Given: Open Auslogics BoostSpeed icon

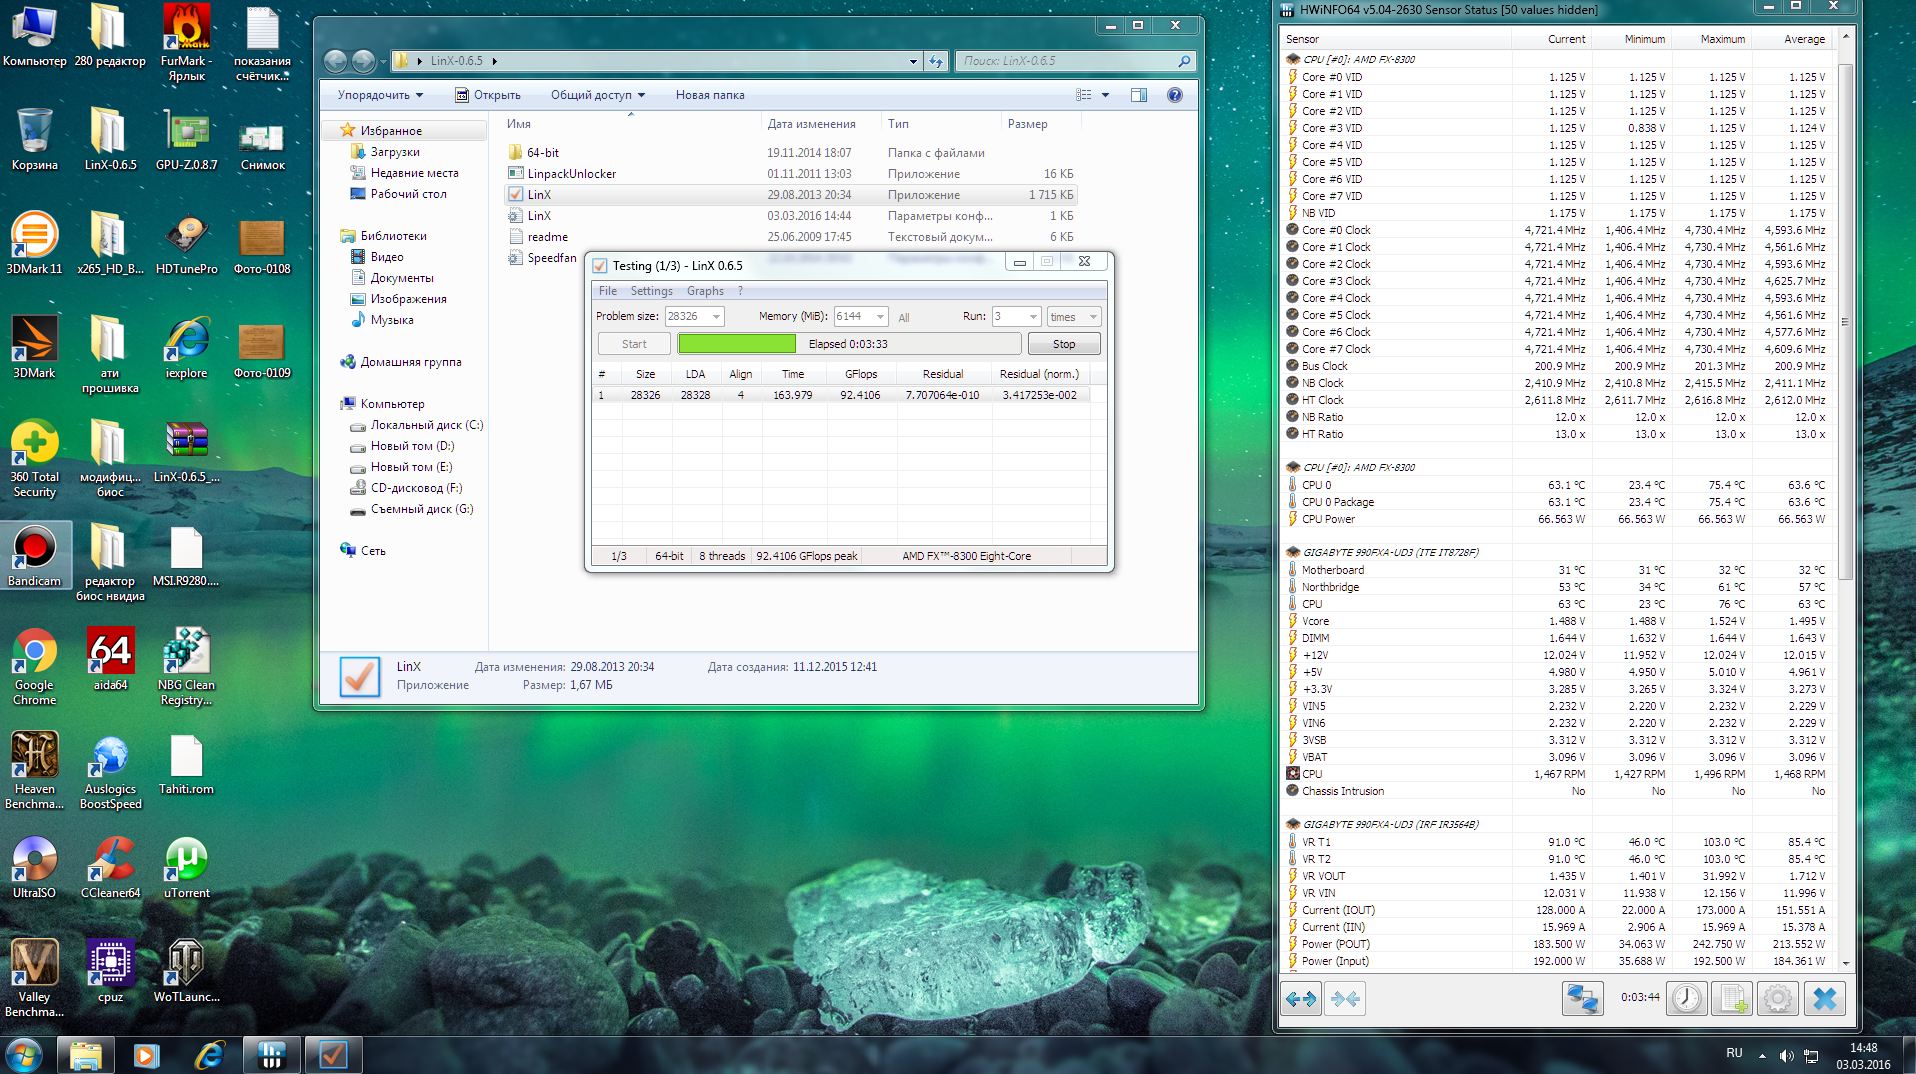Looking at the screenshot, I should click(x=110, y=770).
